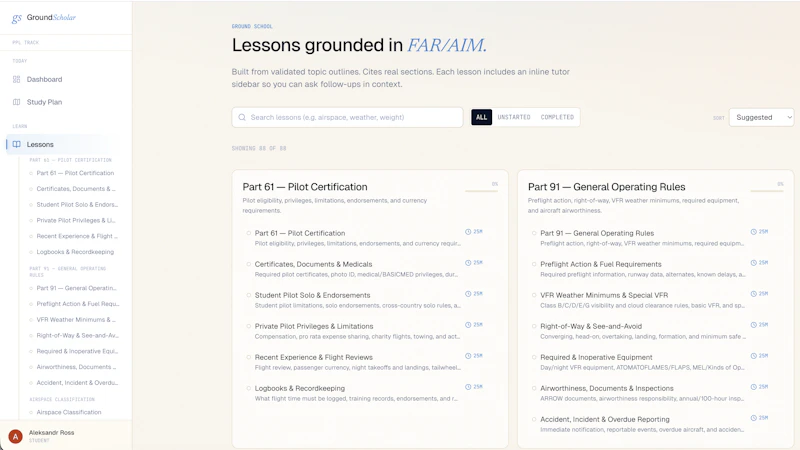Open sidebar item Required & Inoperative Equi...

tap(77, 351)
